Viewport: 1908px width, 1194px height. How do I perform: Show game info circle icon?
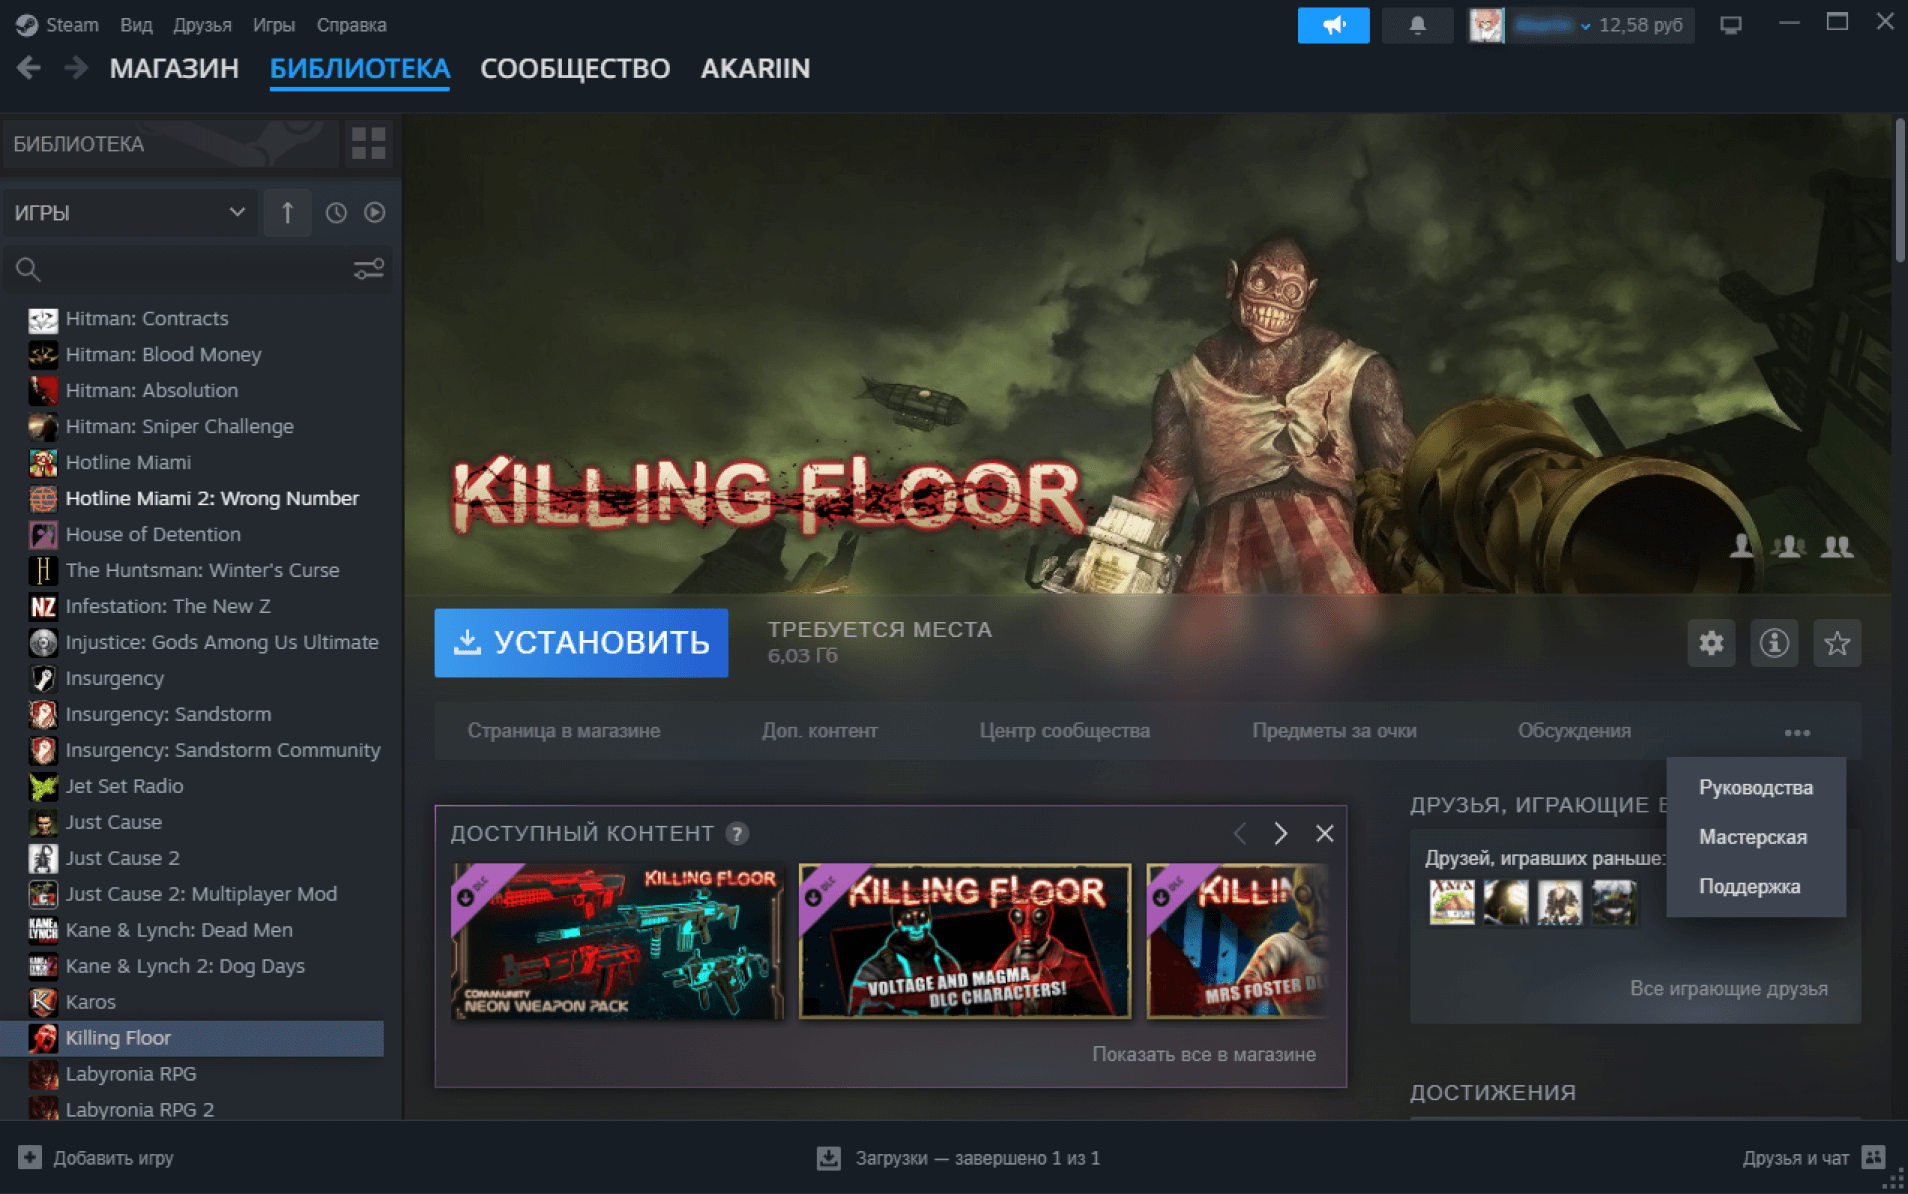(x=1774, y=643)
